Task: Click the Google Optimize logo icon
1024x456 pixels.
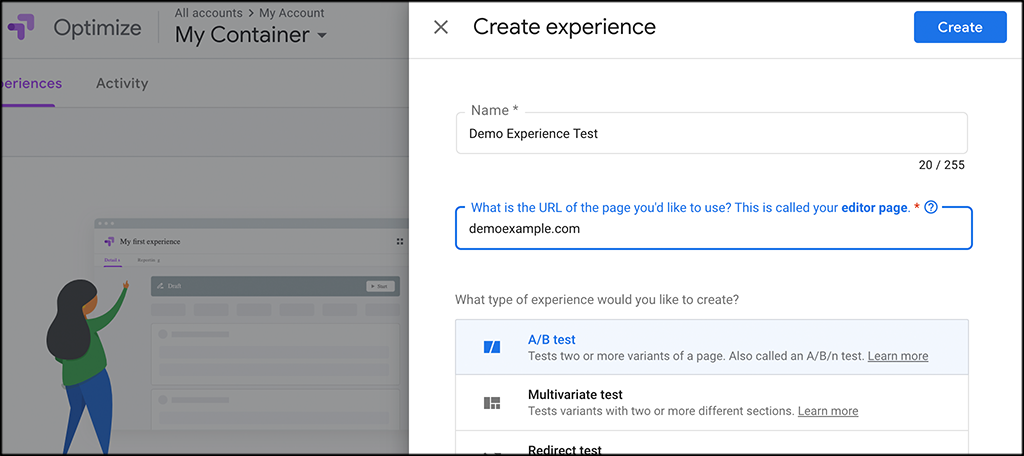Action: [x=21, y=27]
